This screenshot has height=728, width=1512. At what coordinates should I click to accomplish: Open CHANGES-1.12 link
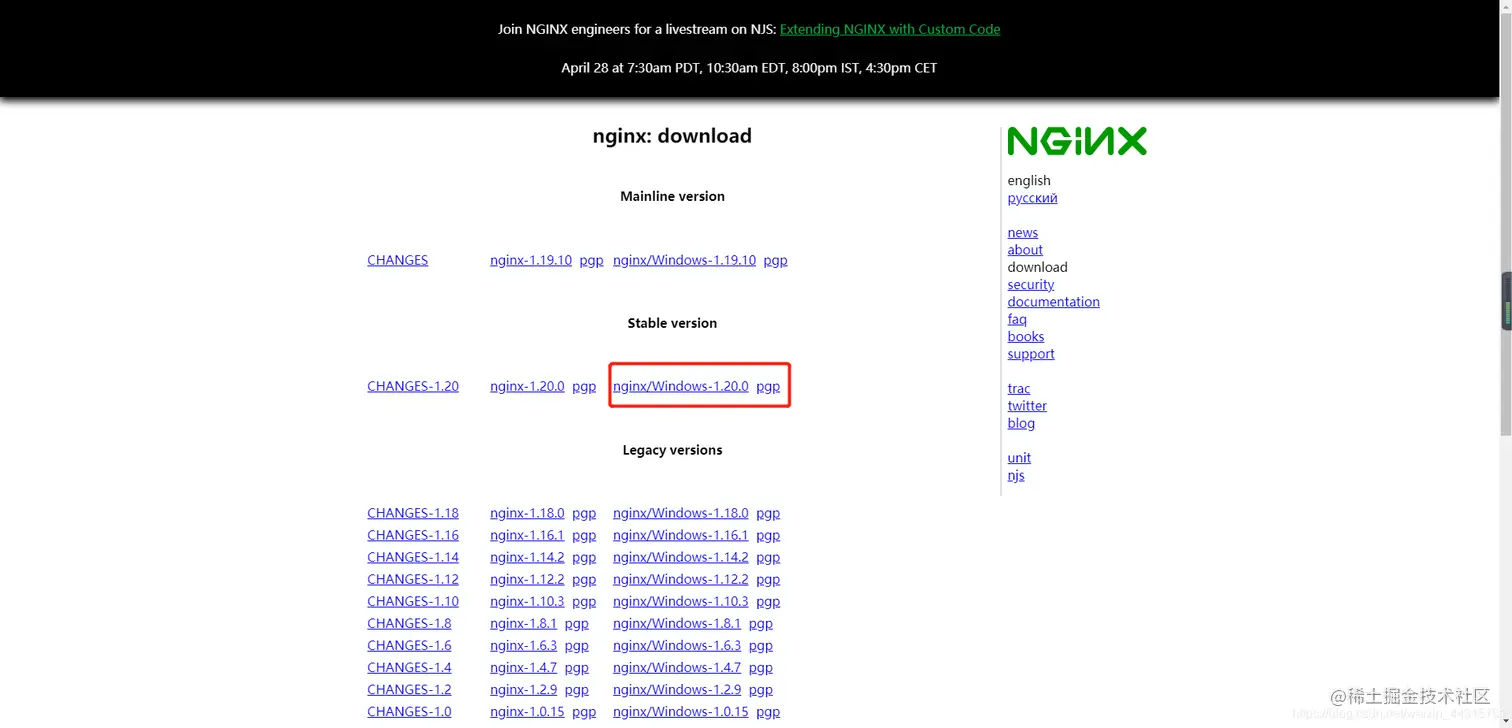413,579
